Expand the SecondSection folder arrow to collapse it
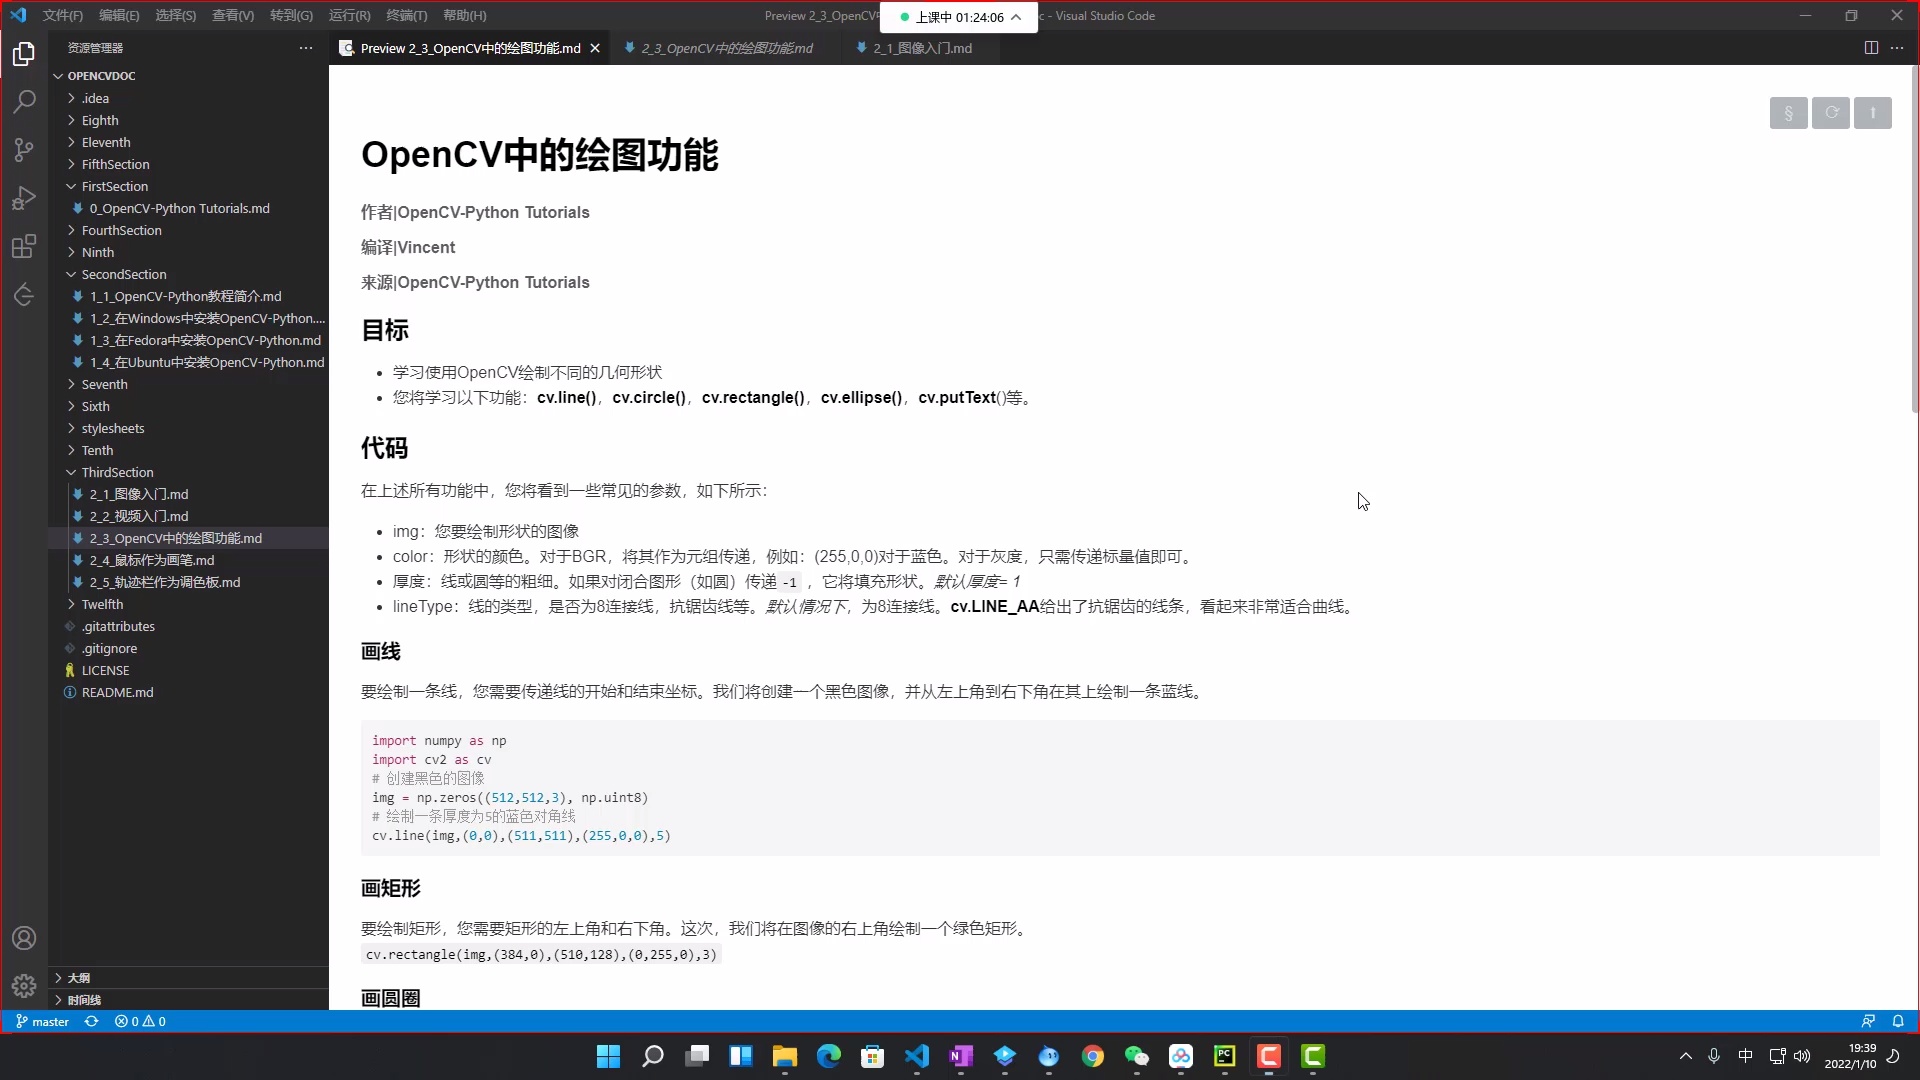This screenshot has height=1080, width=1920. (x=70, y=274)
